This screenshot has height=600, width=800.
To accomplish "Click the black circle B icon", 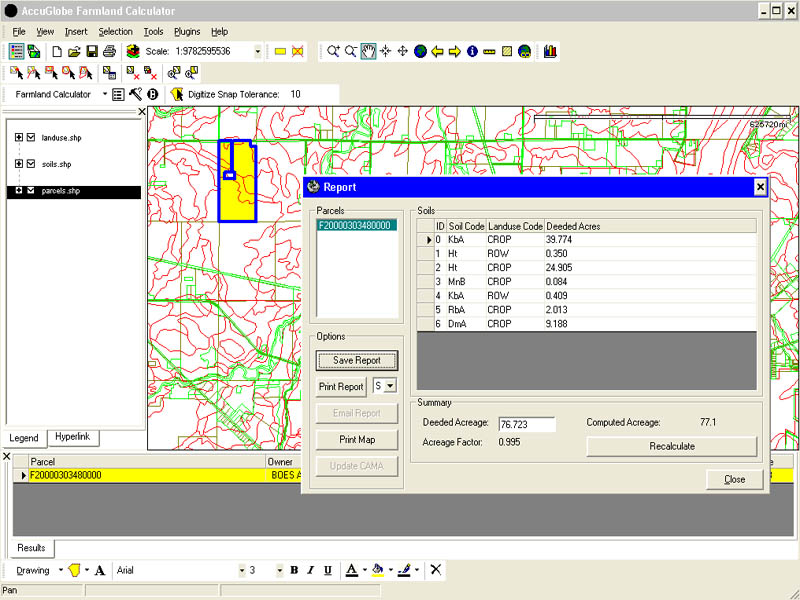I will (x=153, y=94).
